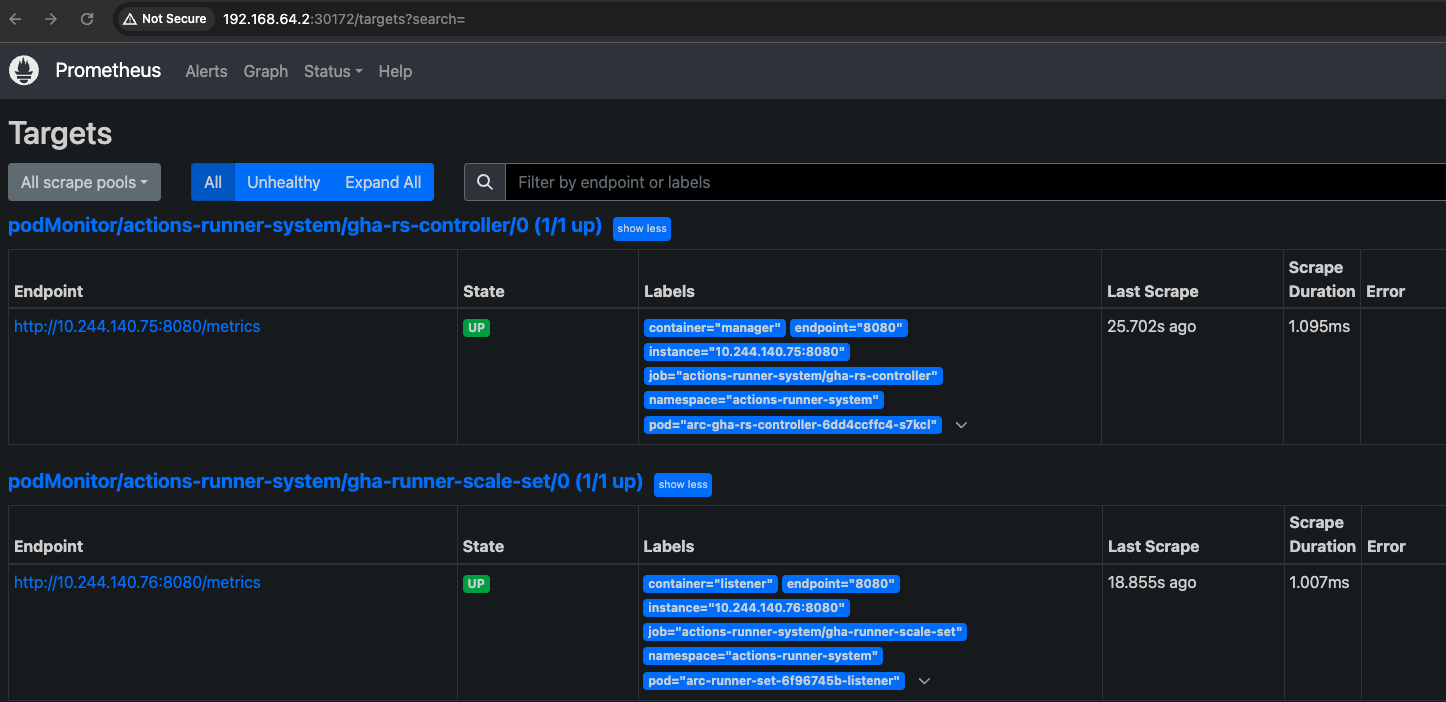Expand labels chevron for gha-rs-controller pod
The width and height of the screenshot is (1446, 702).
[x=961, y=425]
